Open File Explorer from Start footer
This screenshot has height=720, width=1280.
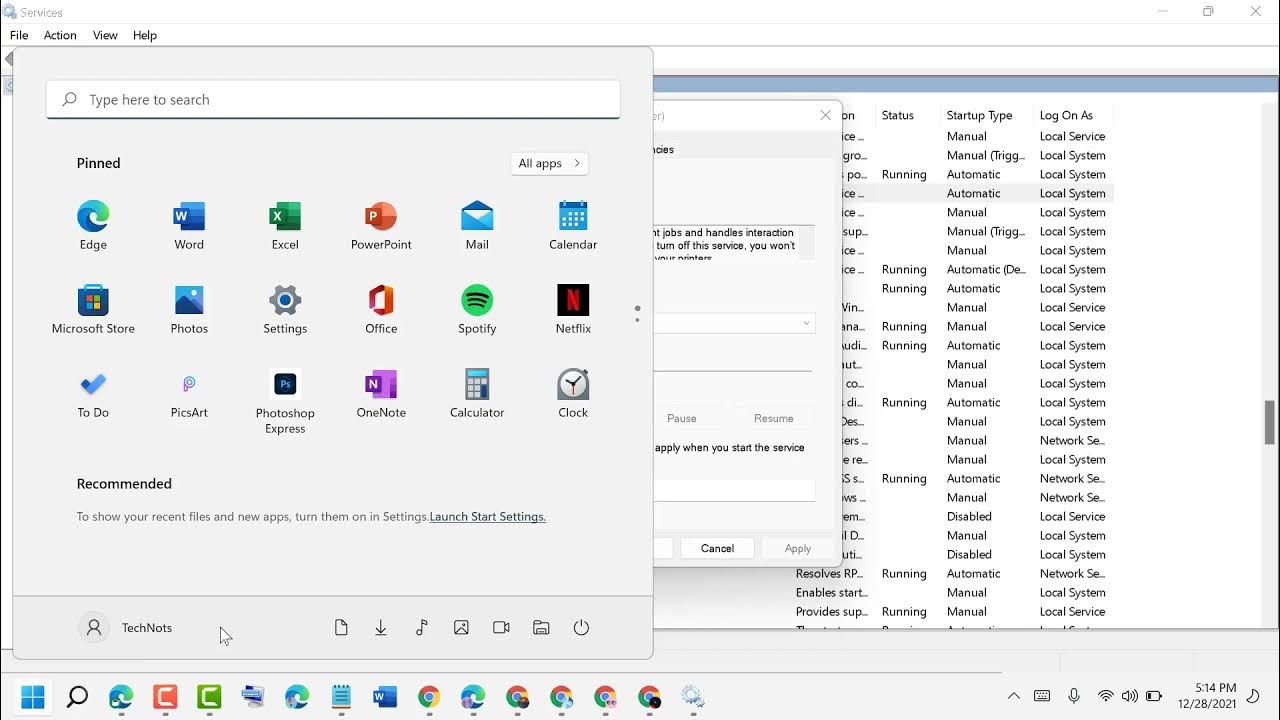pyautogui.click(x=541, y=627)
